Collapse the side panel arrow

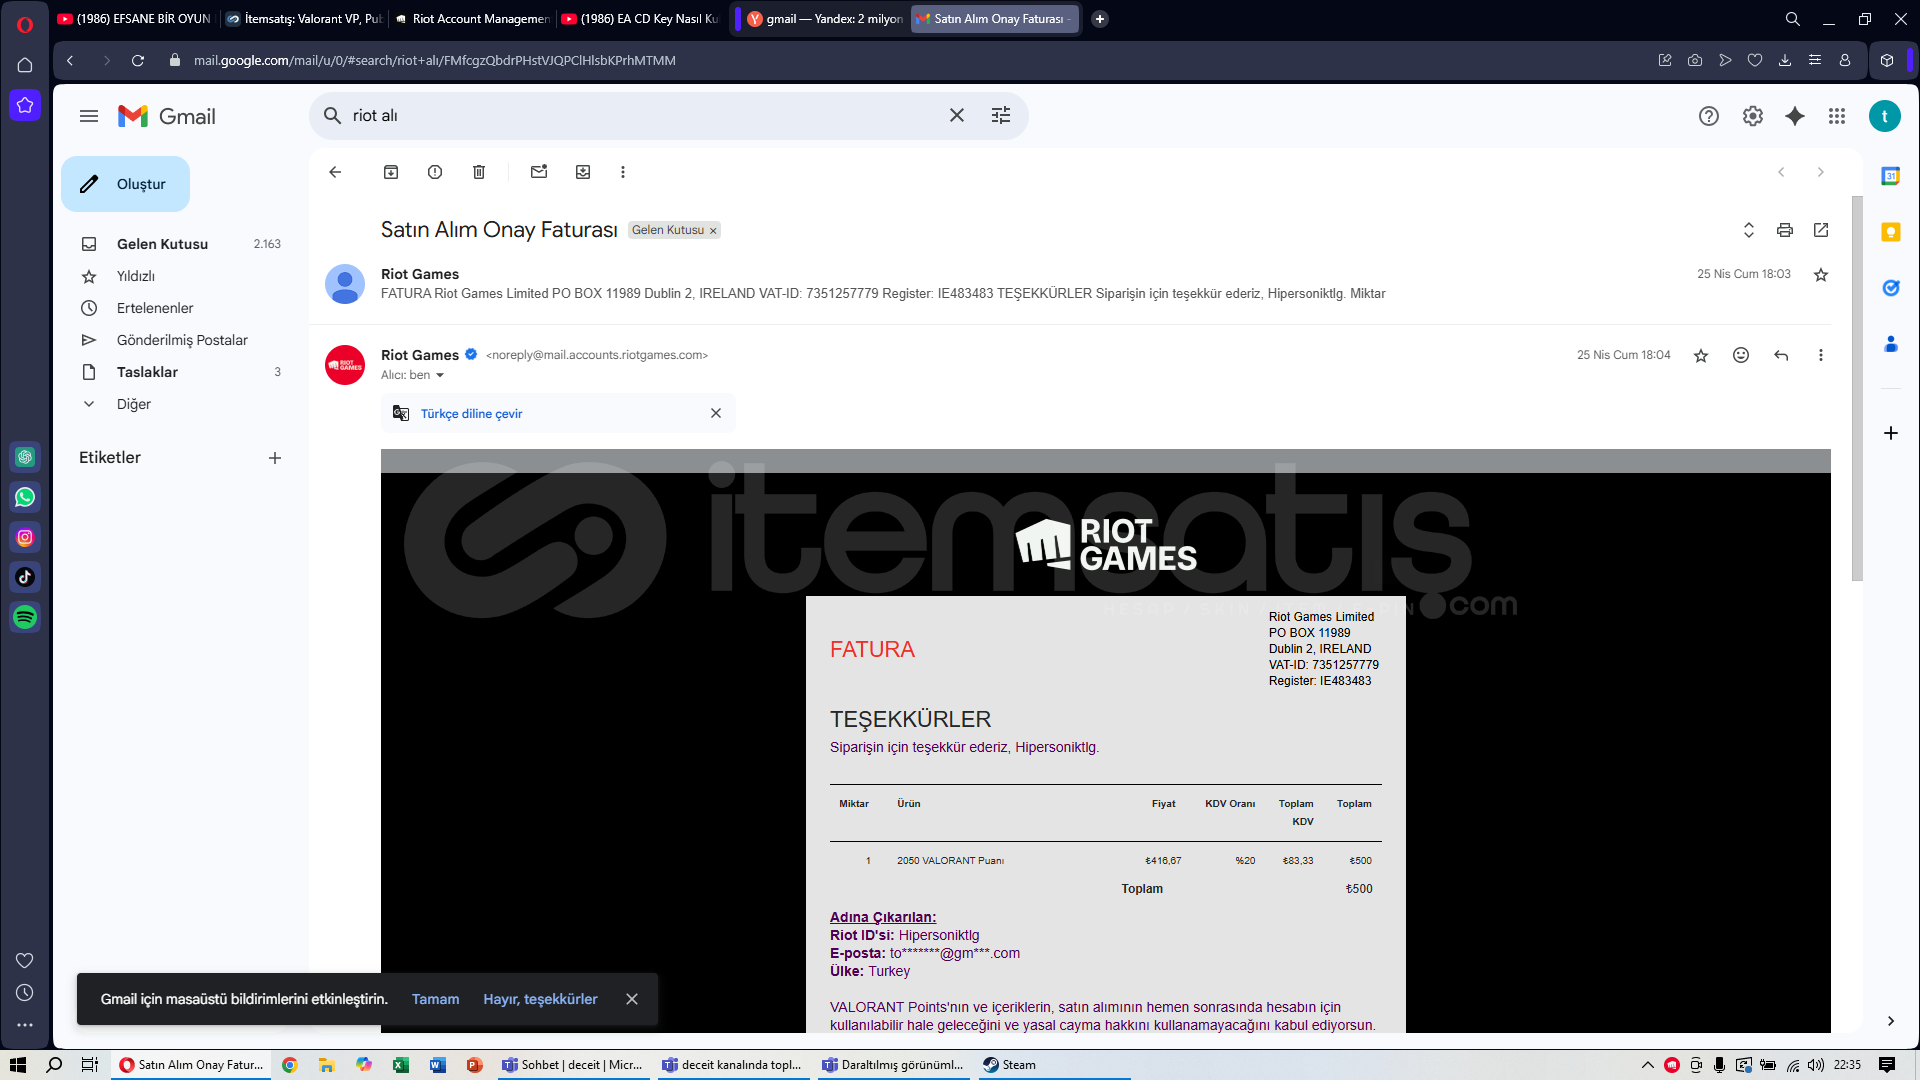click(1890, 1021)
